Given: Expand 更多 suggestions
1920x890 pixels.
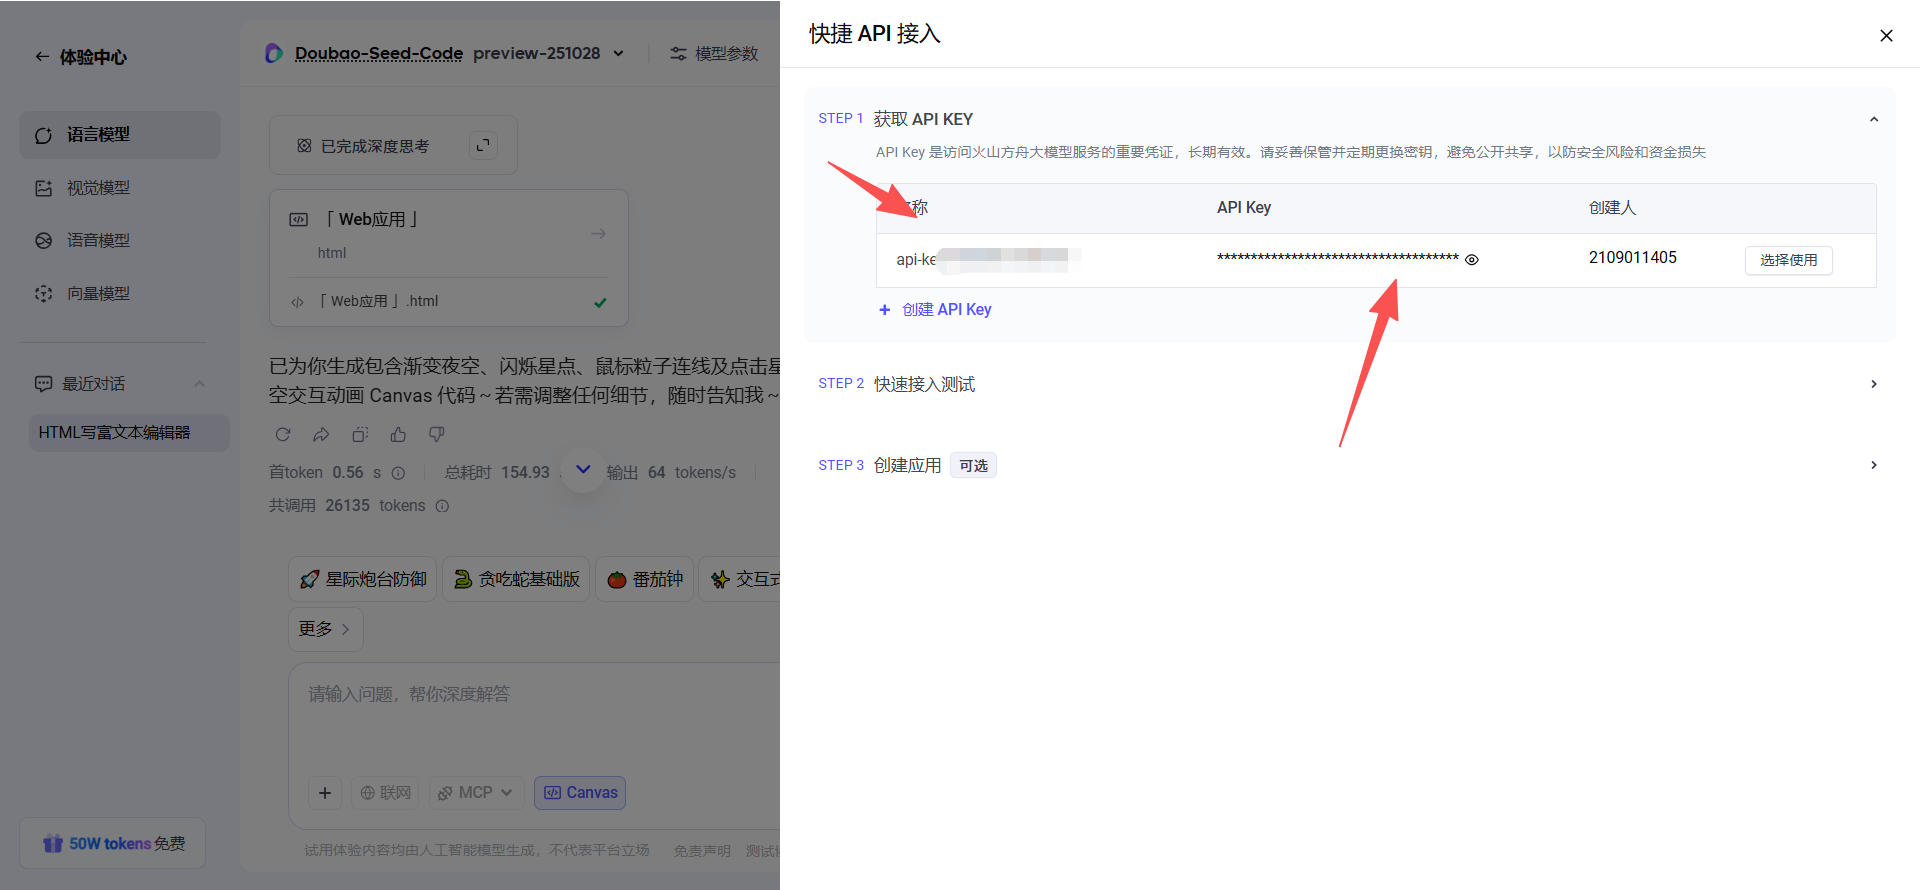Looking at the screenshot, I should click(x=325, y=629).
